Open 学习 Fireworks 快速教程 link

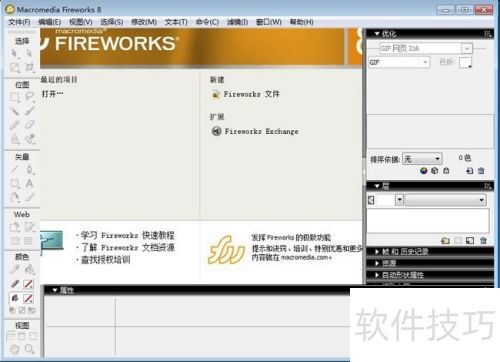point(127,235)
